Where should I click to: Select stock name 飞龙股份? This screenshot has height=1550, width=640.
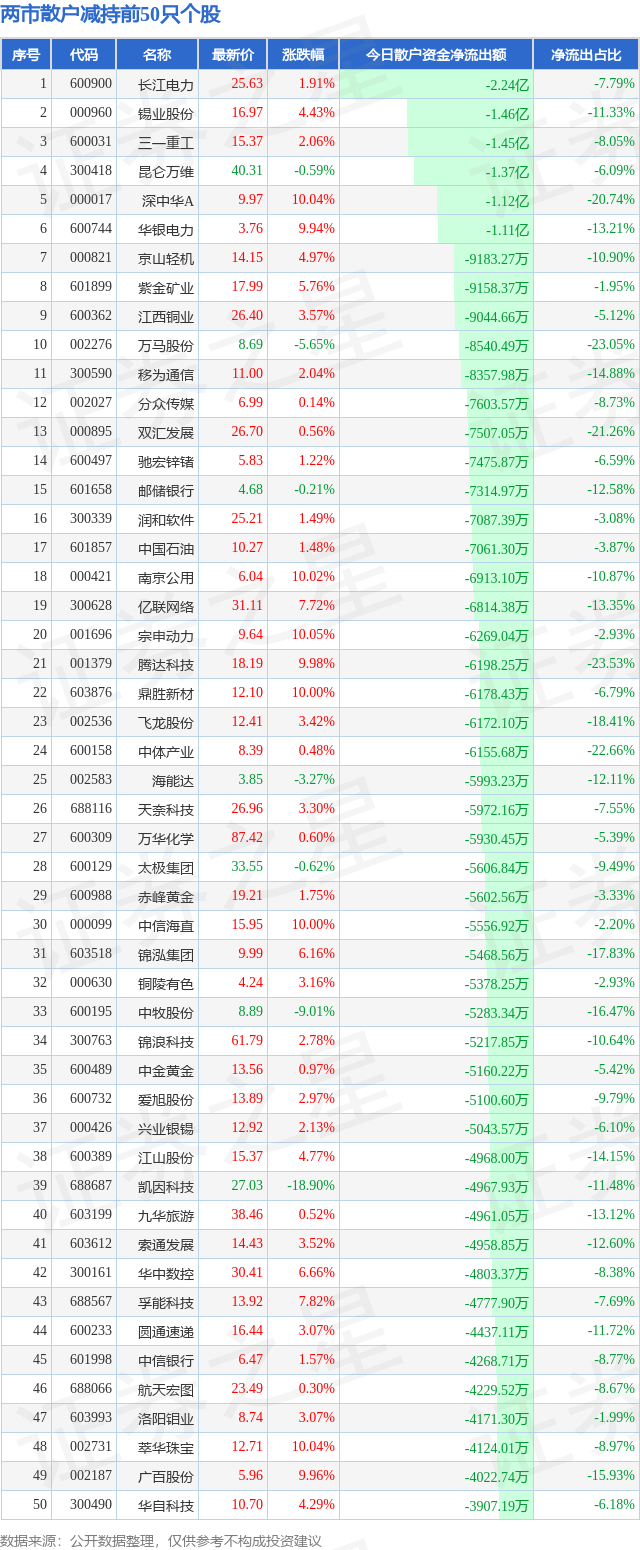pyautogui.click(x=166, y=723)
